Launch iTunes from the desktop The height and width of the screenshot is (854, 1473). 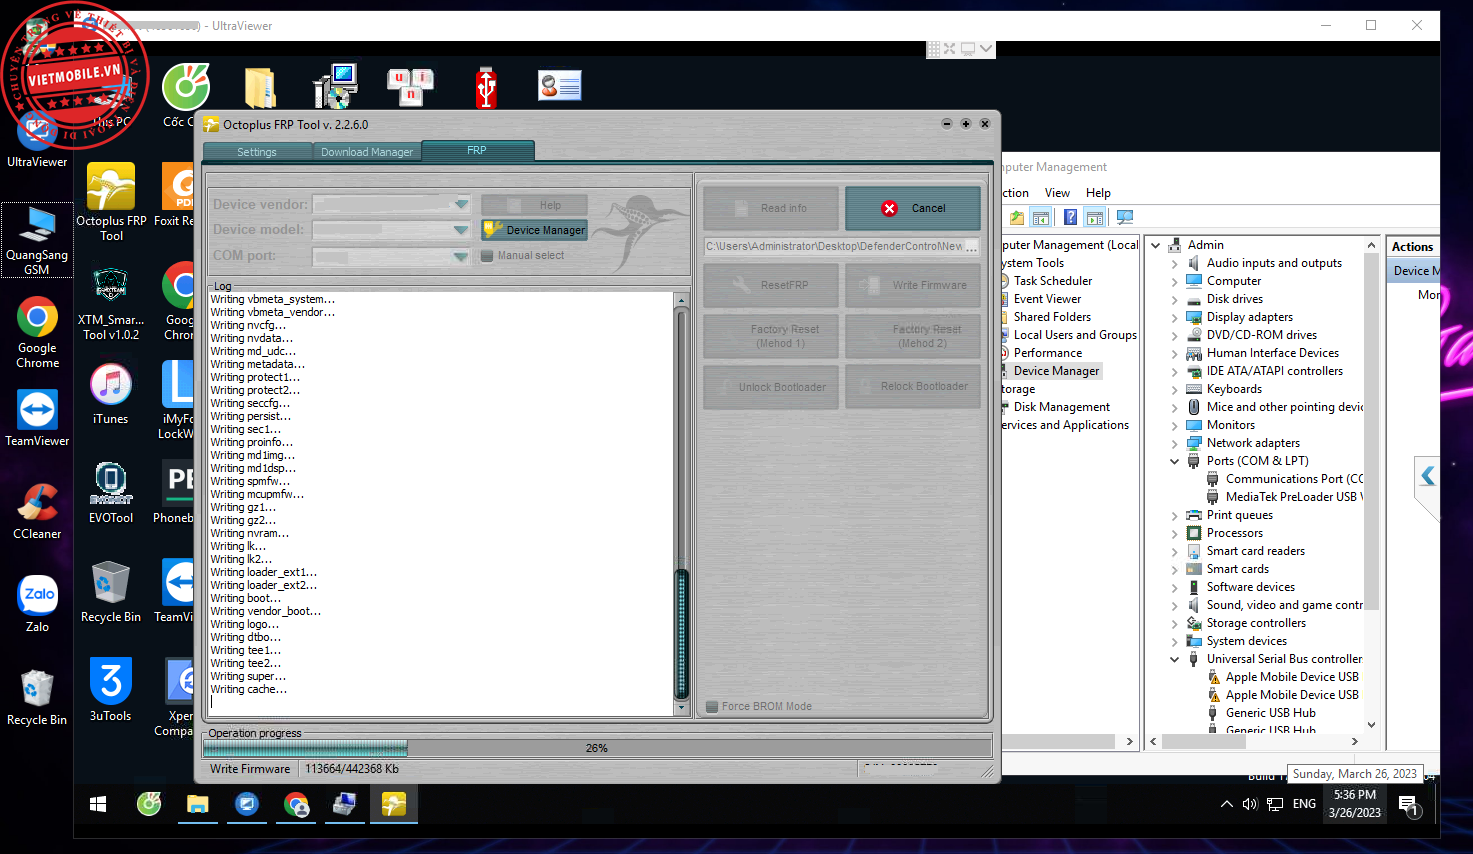(x=111, y=394)
